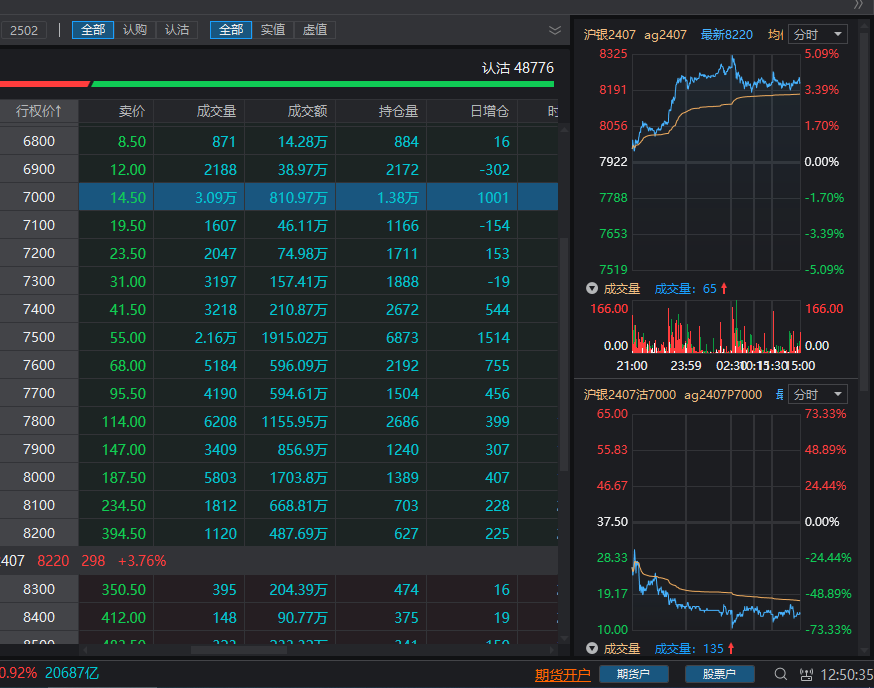Open the 期货开户 link
Screen dimensions: 874x688
coord(562,675)
